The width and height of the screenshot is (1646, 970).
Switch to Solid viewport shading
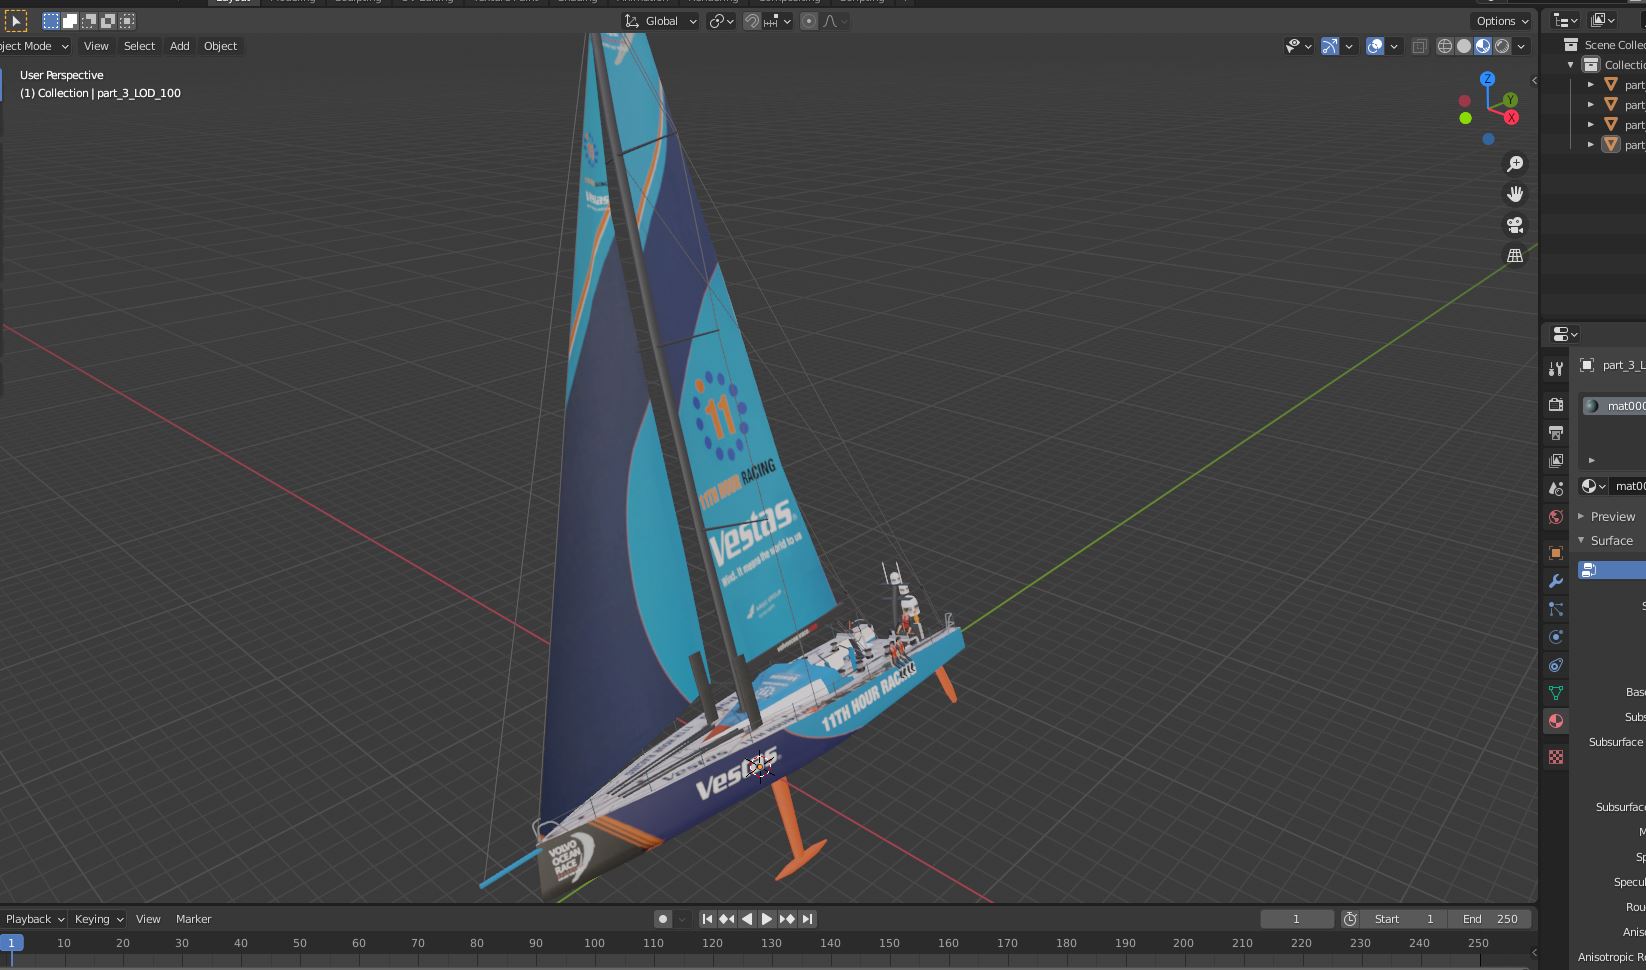pos(1464,46)
